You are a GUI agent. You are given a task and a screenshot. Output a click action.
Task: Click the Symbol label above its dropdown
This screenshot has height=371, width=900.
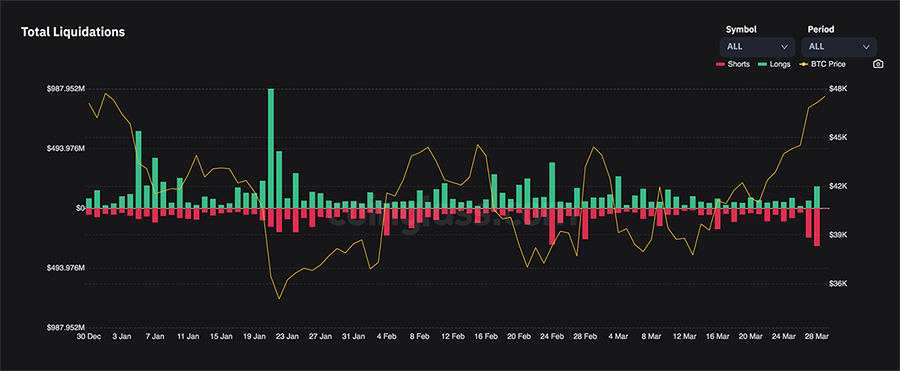point(741,29)
